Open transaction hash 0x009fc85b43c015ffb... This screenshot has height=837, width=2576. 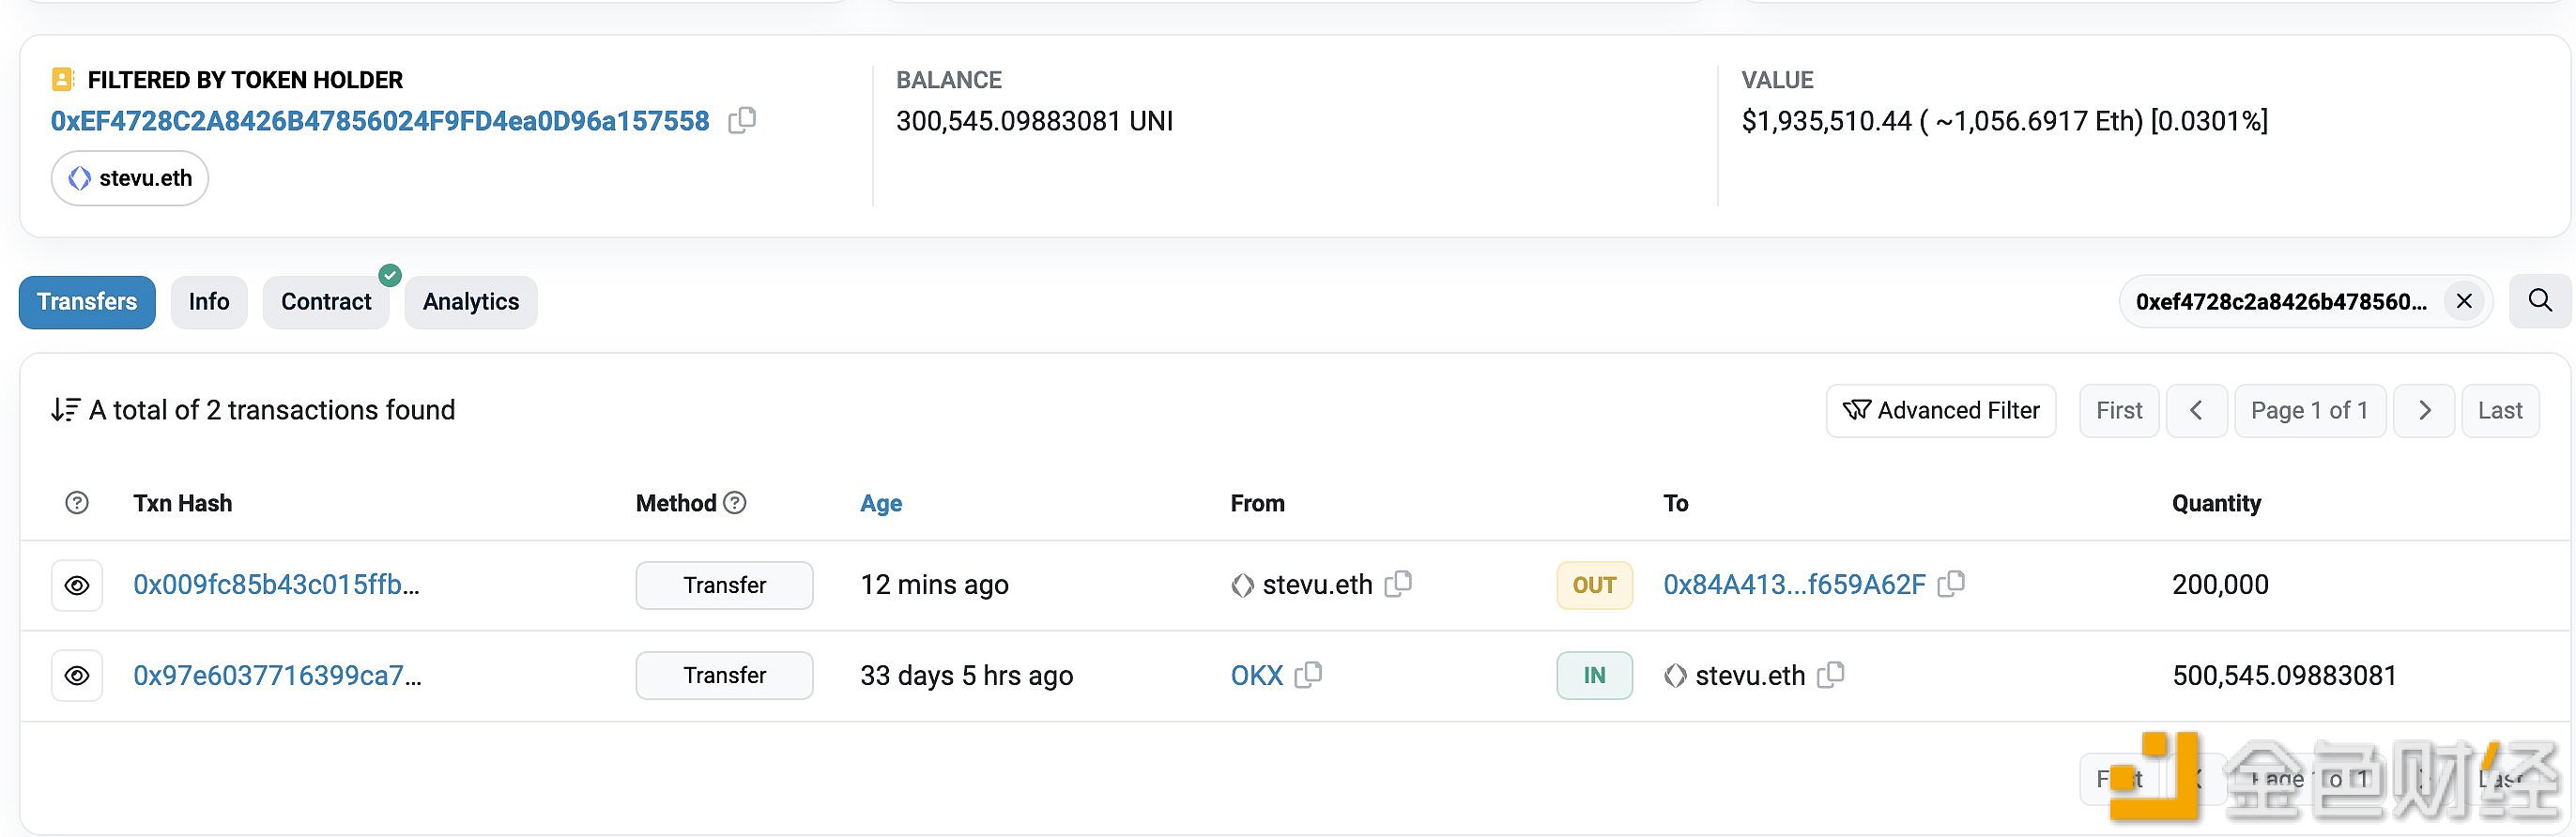277,585
